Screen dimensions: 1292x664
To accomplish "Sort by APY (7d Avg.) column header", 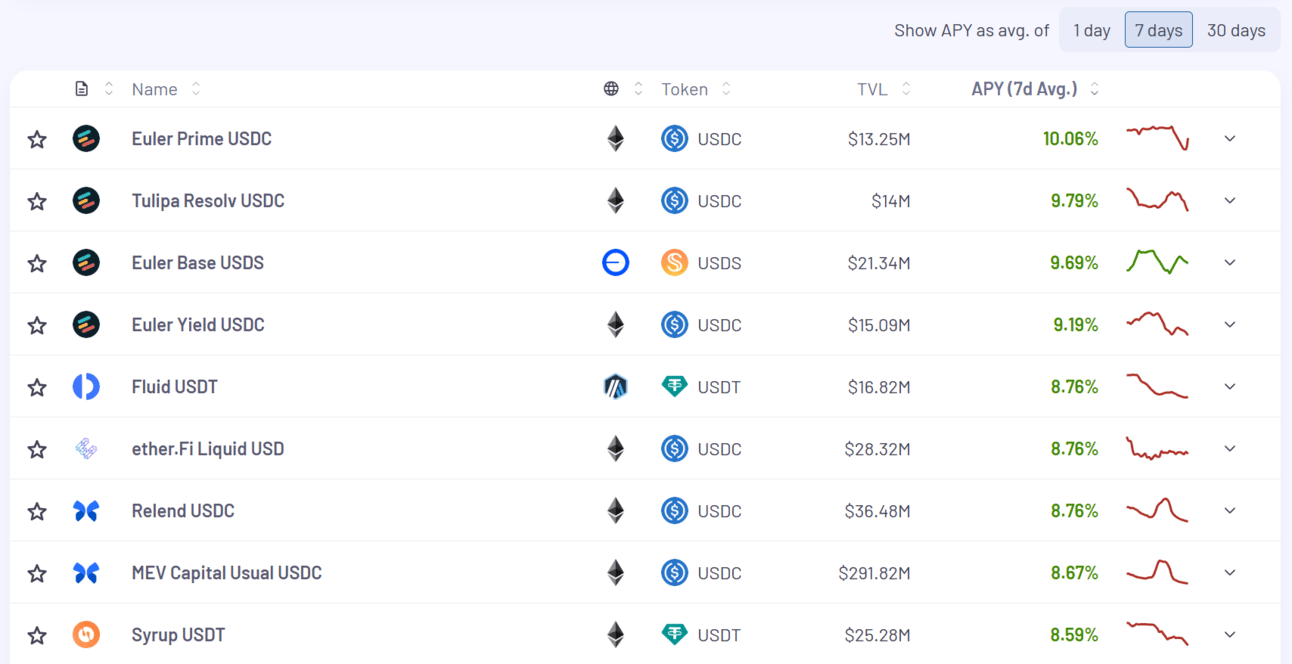I will 1024,89.
